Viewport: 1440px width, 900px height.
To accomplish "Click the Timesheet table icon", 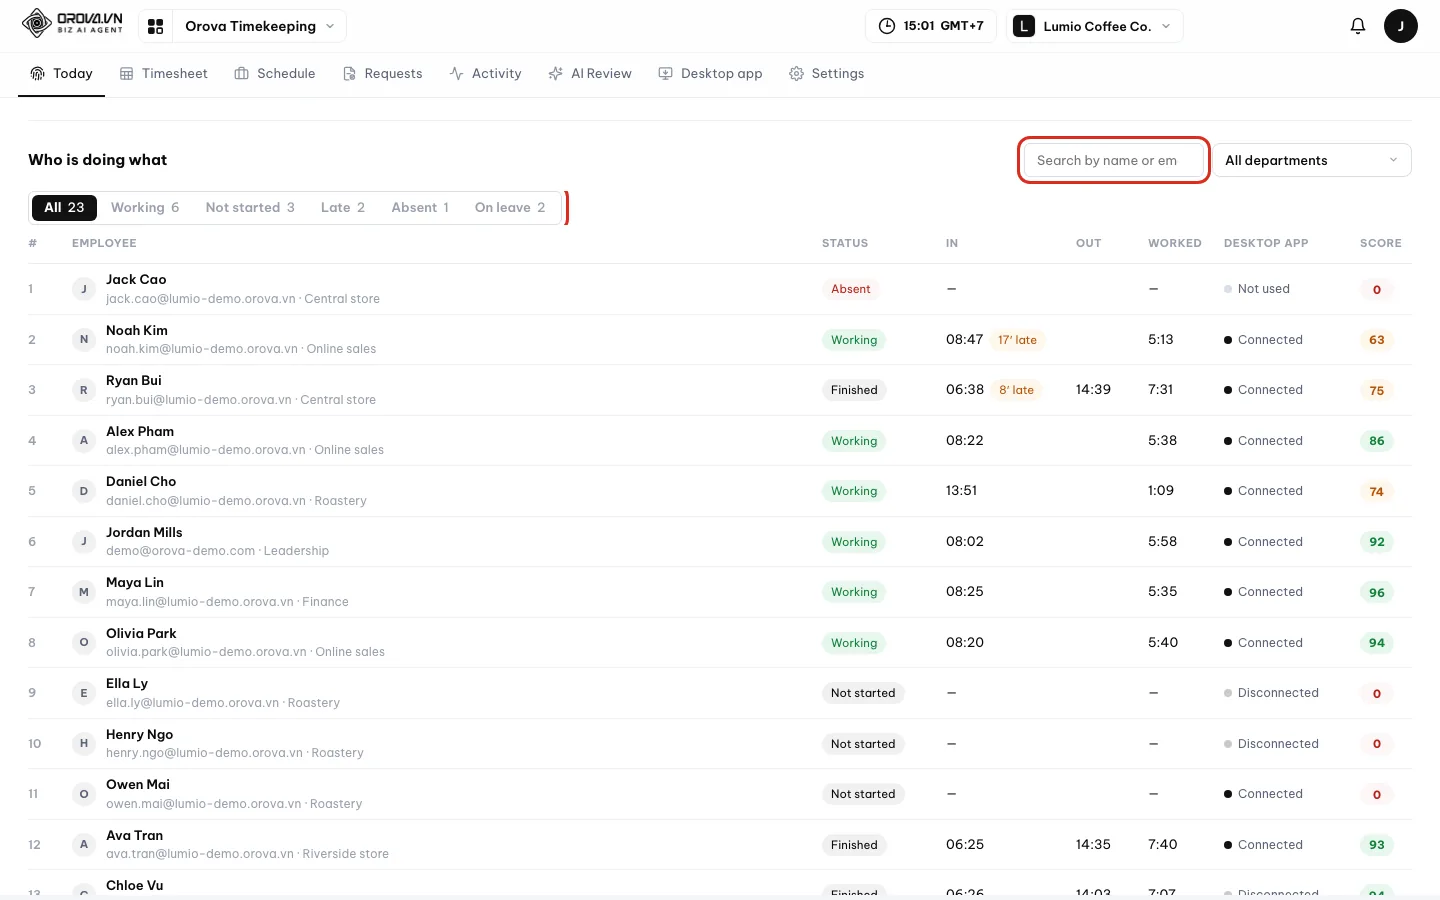I will point(127,73).
